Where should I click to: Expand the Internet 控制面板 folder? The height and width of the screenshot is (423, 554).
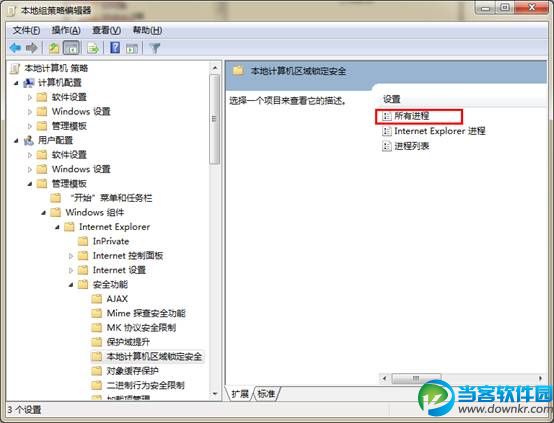point(71,256)
